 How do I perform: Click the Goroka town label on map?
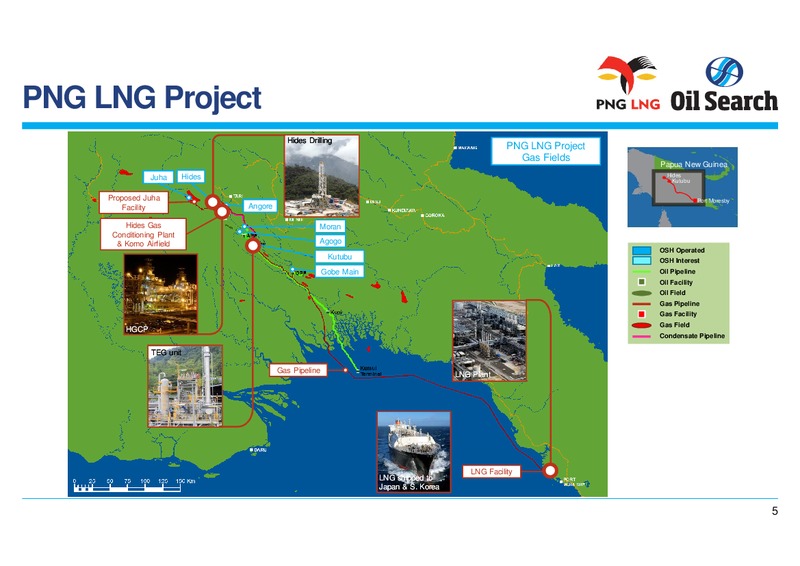click(x=434, y=215)
